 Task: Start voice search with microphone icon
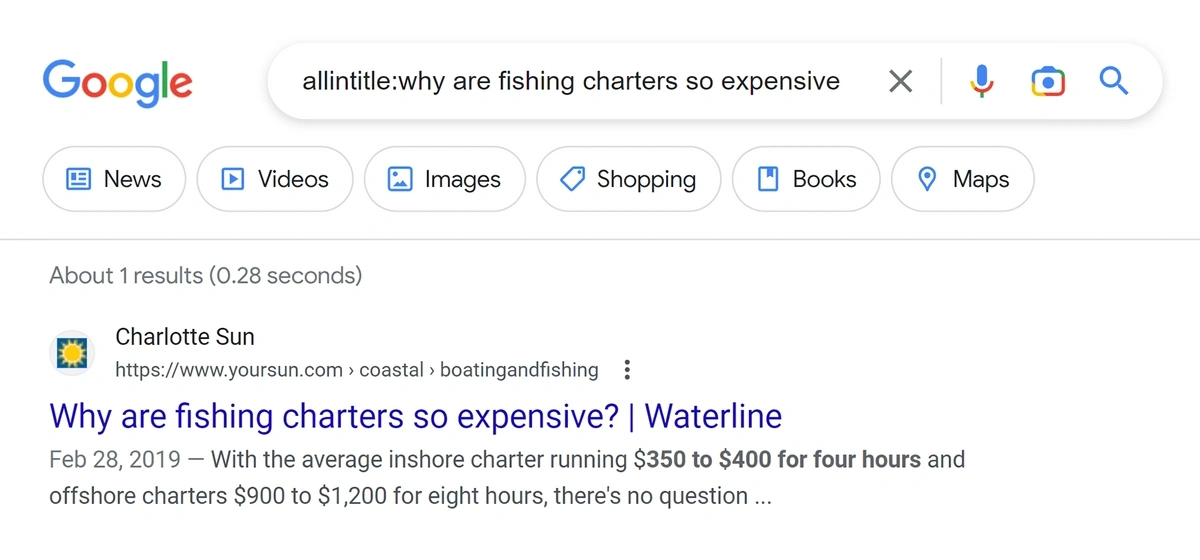982,81
